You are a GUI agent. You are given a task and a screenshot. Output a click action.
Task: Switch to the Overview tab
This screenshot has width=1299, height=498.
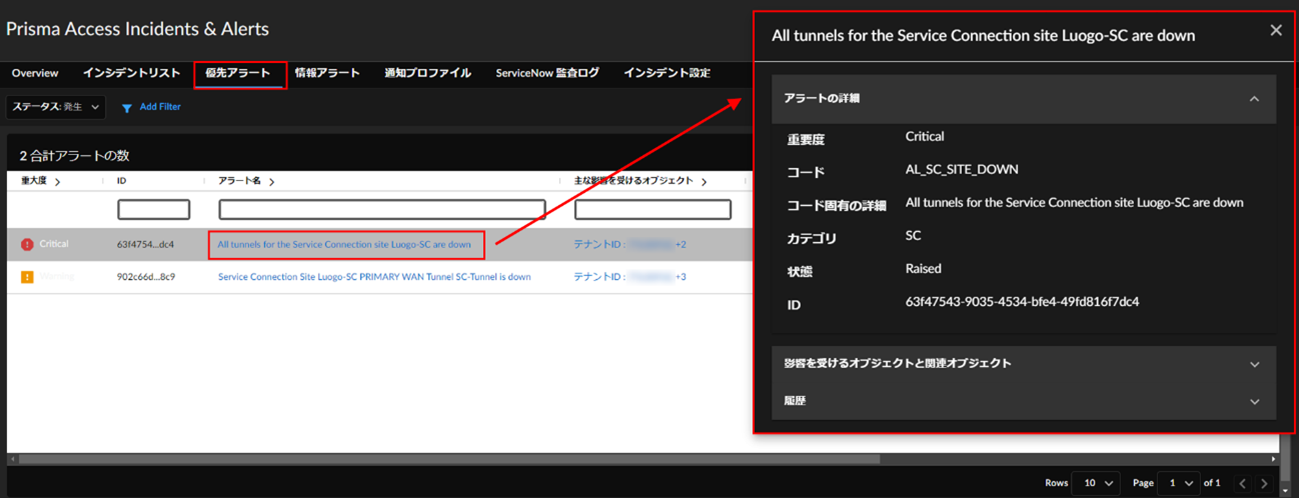tap(35, 73)
